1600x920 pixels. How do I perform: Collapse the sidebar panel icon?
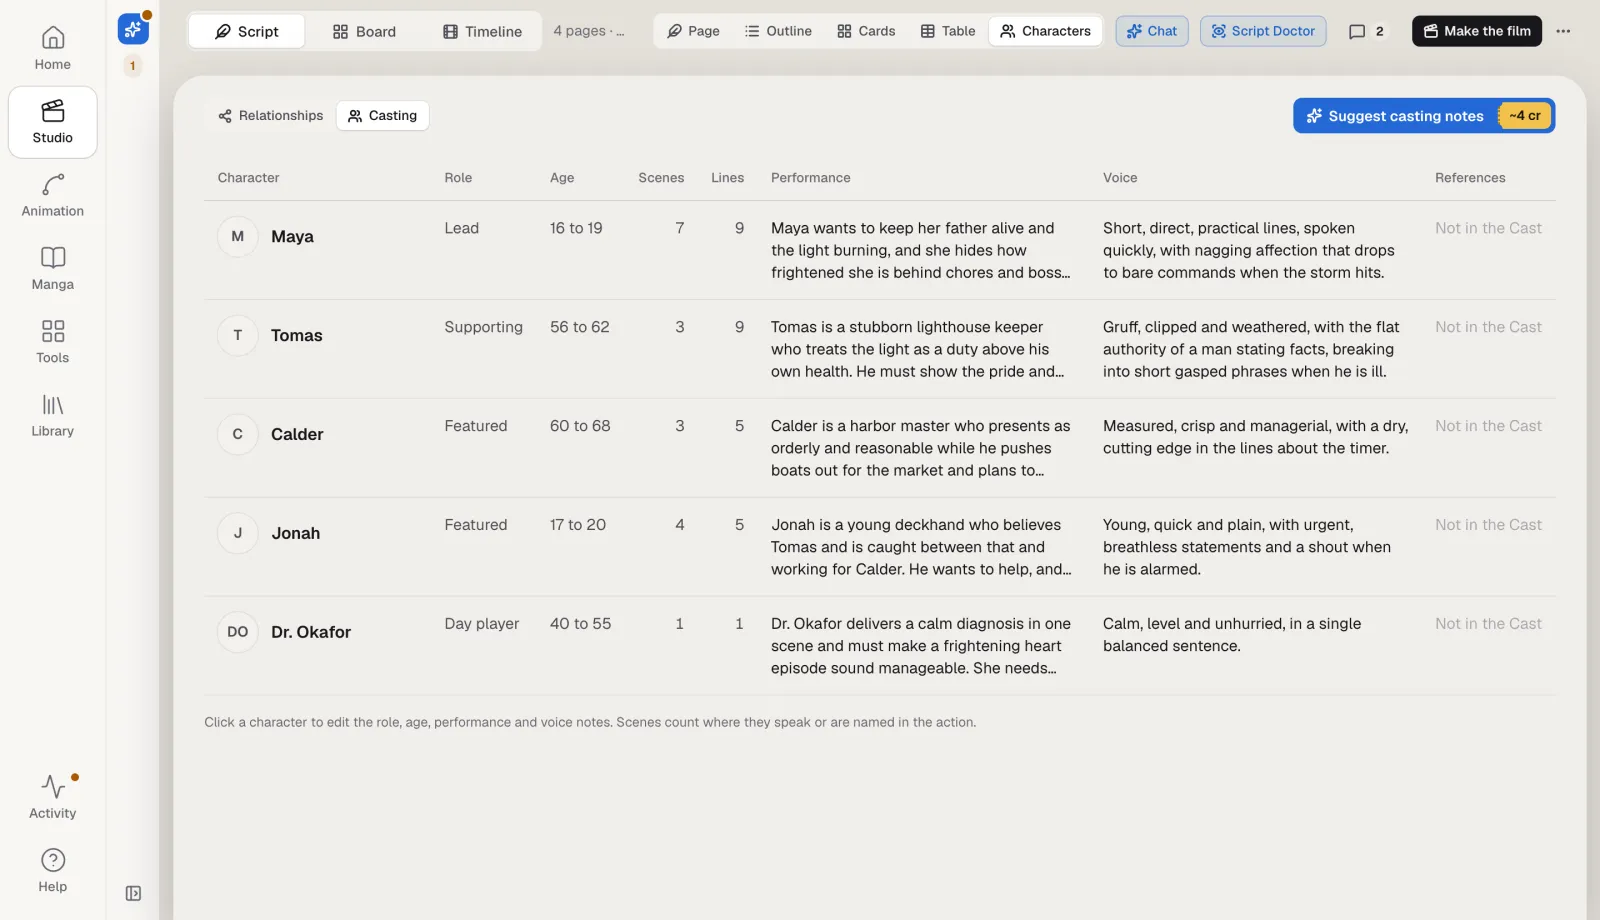133,893
